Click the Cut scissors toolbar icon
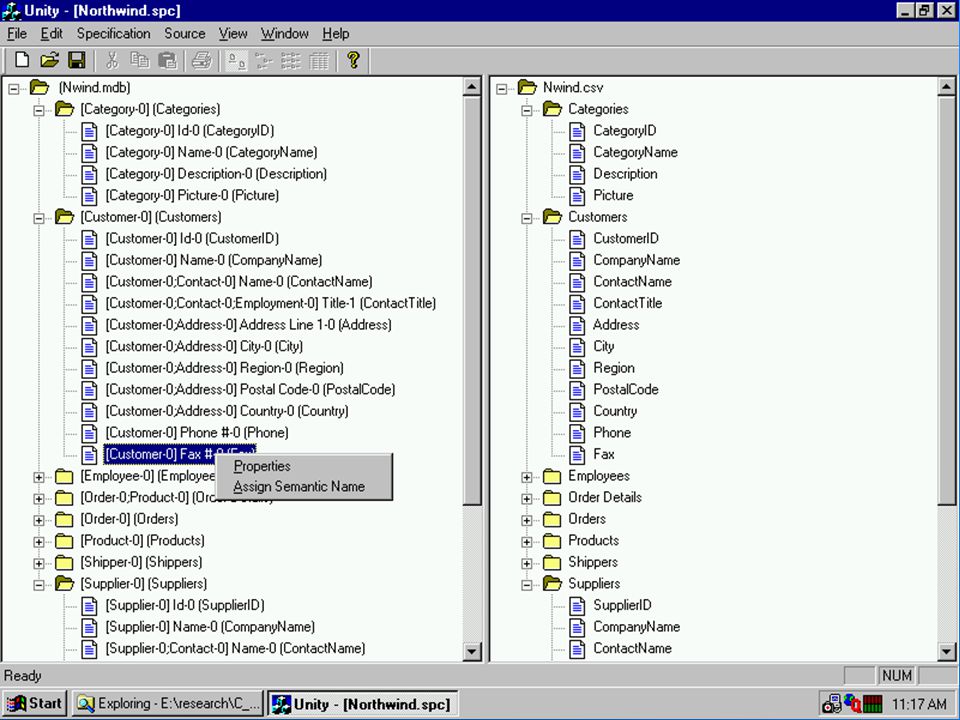 click(112, 60)
